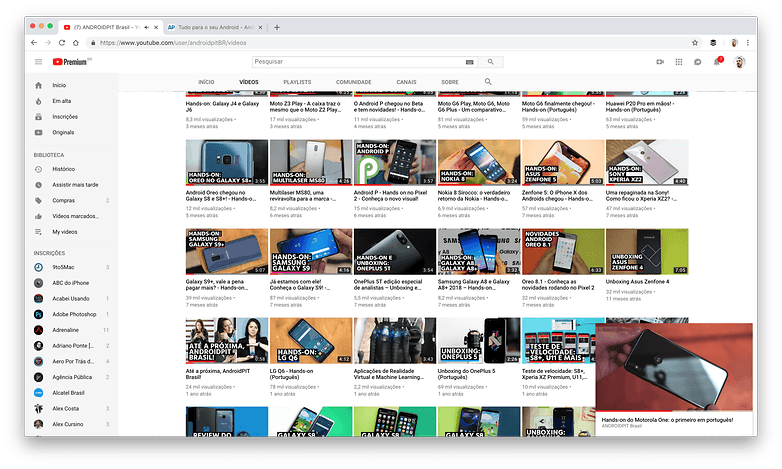Open a new browser tab

[277, 27]
